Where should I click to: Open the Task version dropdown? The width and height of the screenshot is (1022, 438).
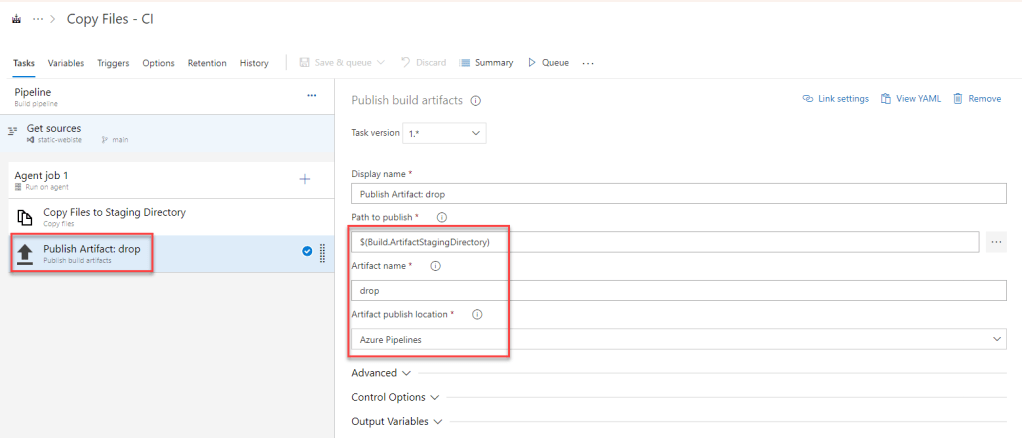445,133
